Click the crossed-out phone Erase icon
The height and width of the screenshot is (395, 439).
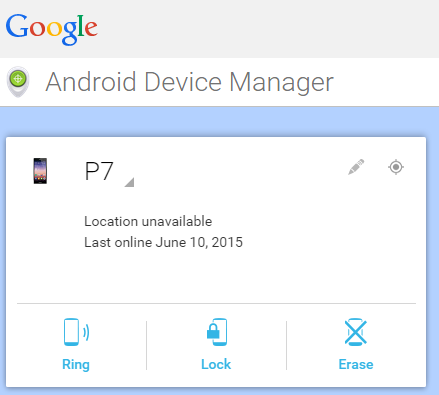356,332
